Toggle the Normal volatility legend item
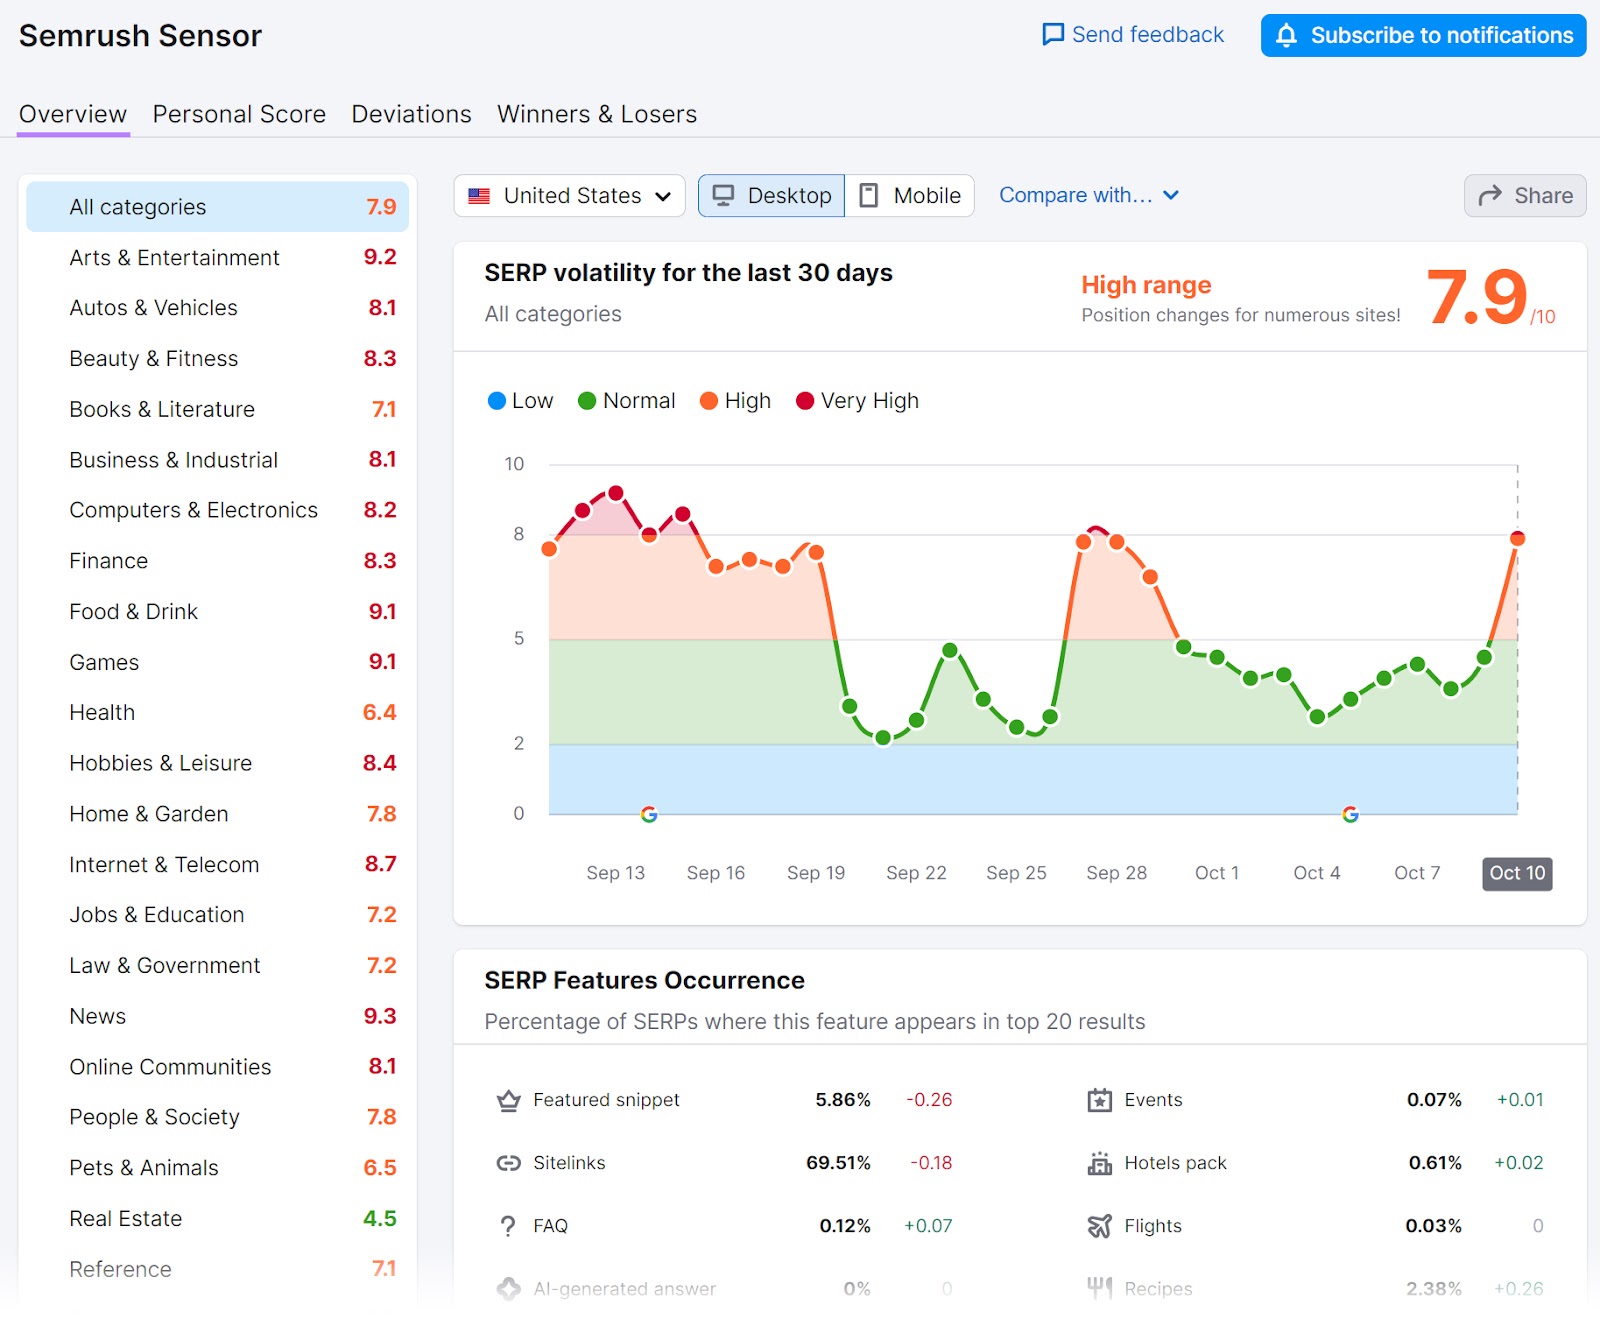 click(626, 400)
